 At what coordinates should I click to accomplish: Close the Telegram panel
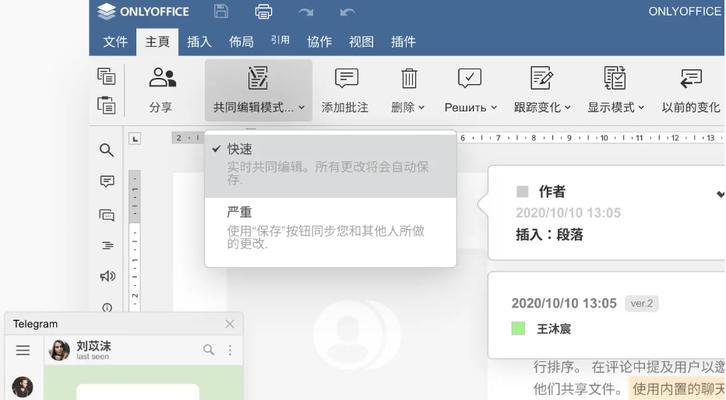point(230,324)
